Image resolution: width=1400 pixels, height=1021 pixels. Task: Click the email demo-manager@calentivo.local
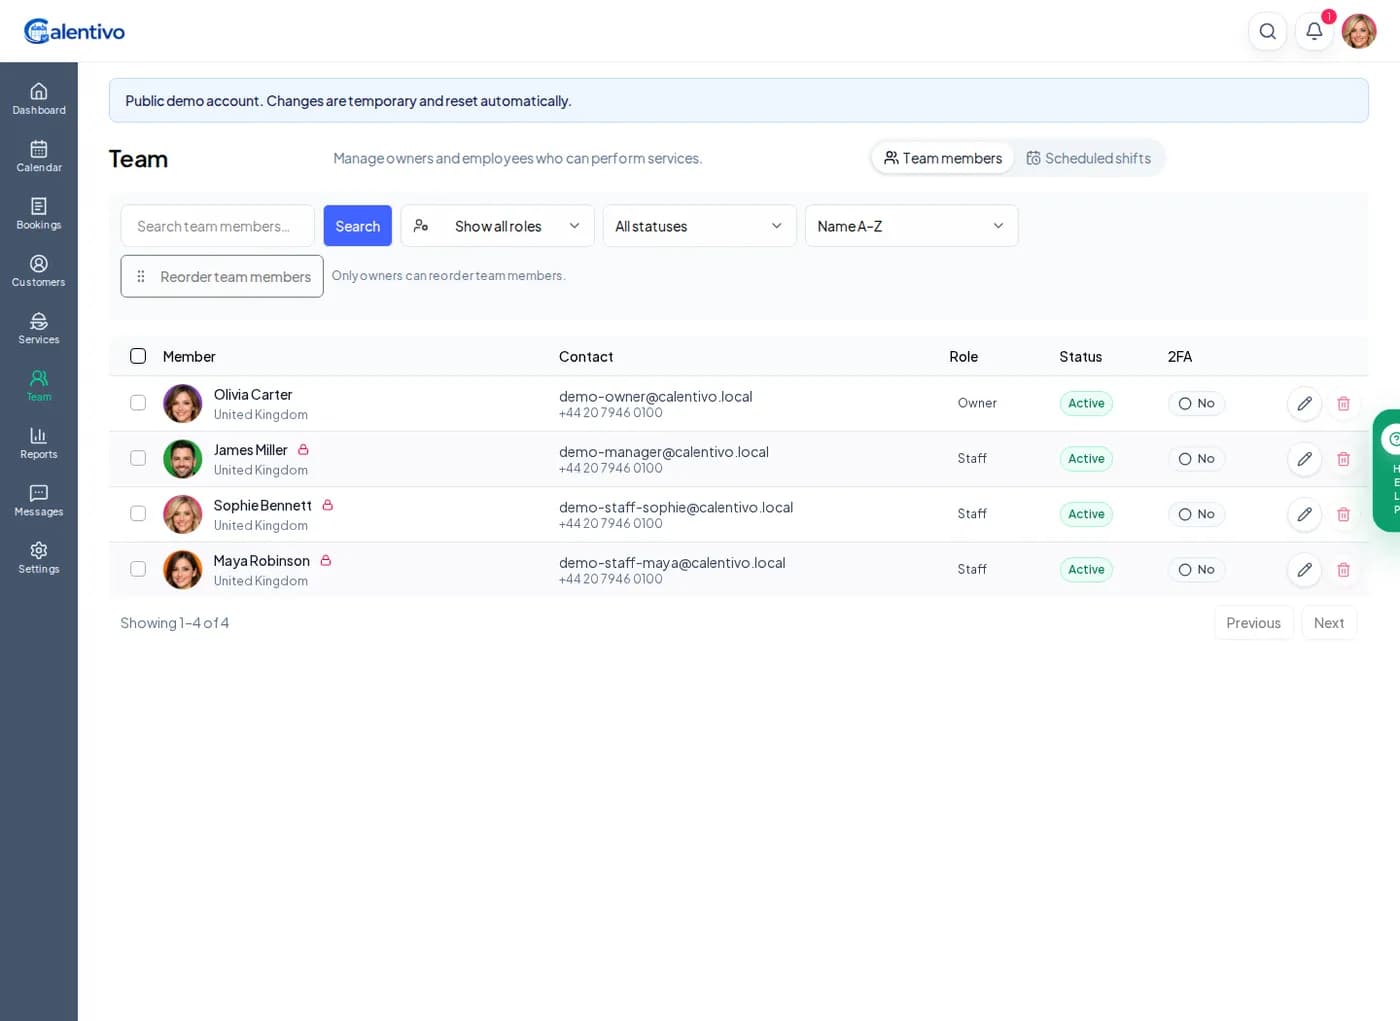[664, 452]
